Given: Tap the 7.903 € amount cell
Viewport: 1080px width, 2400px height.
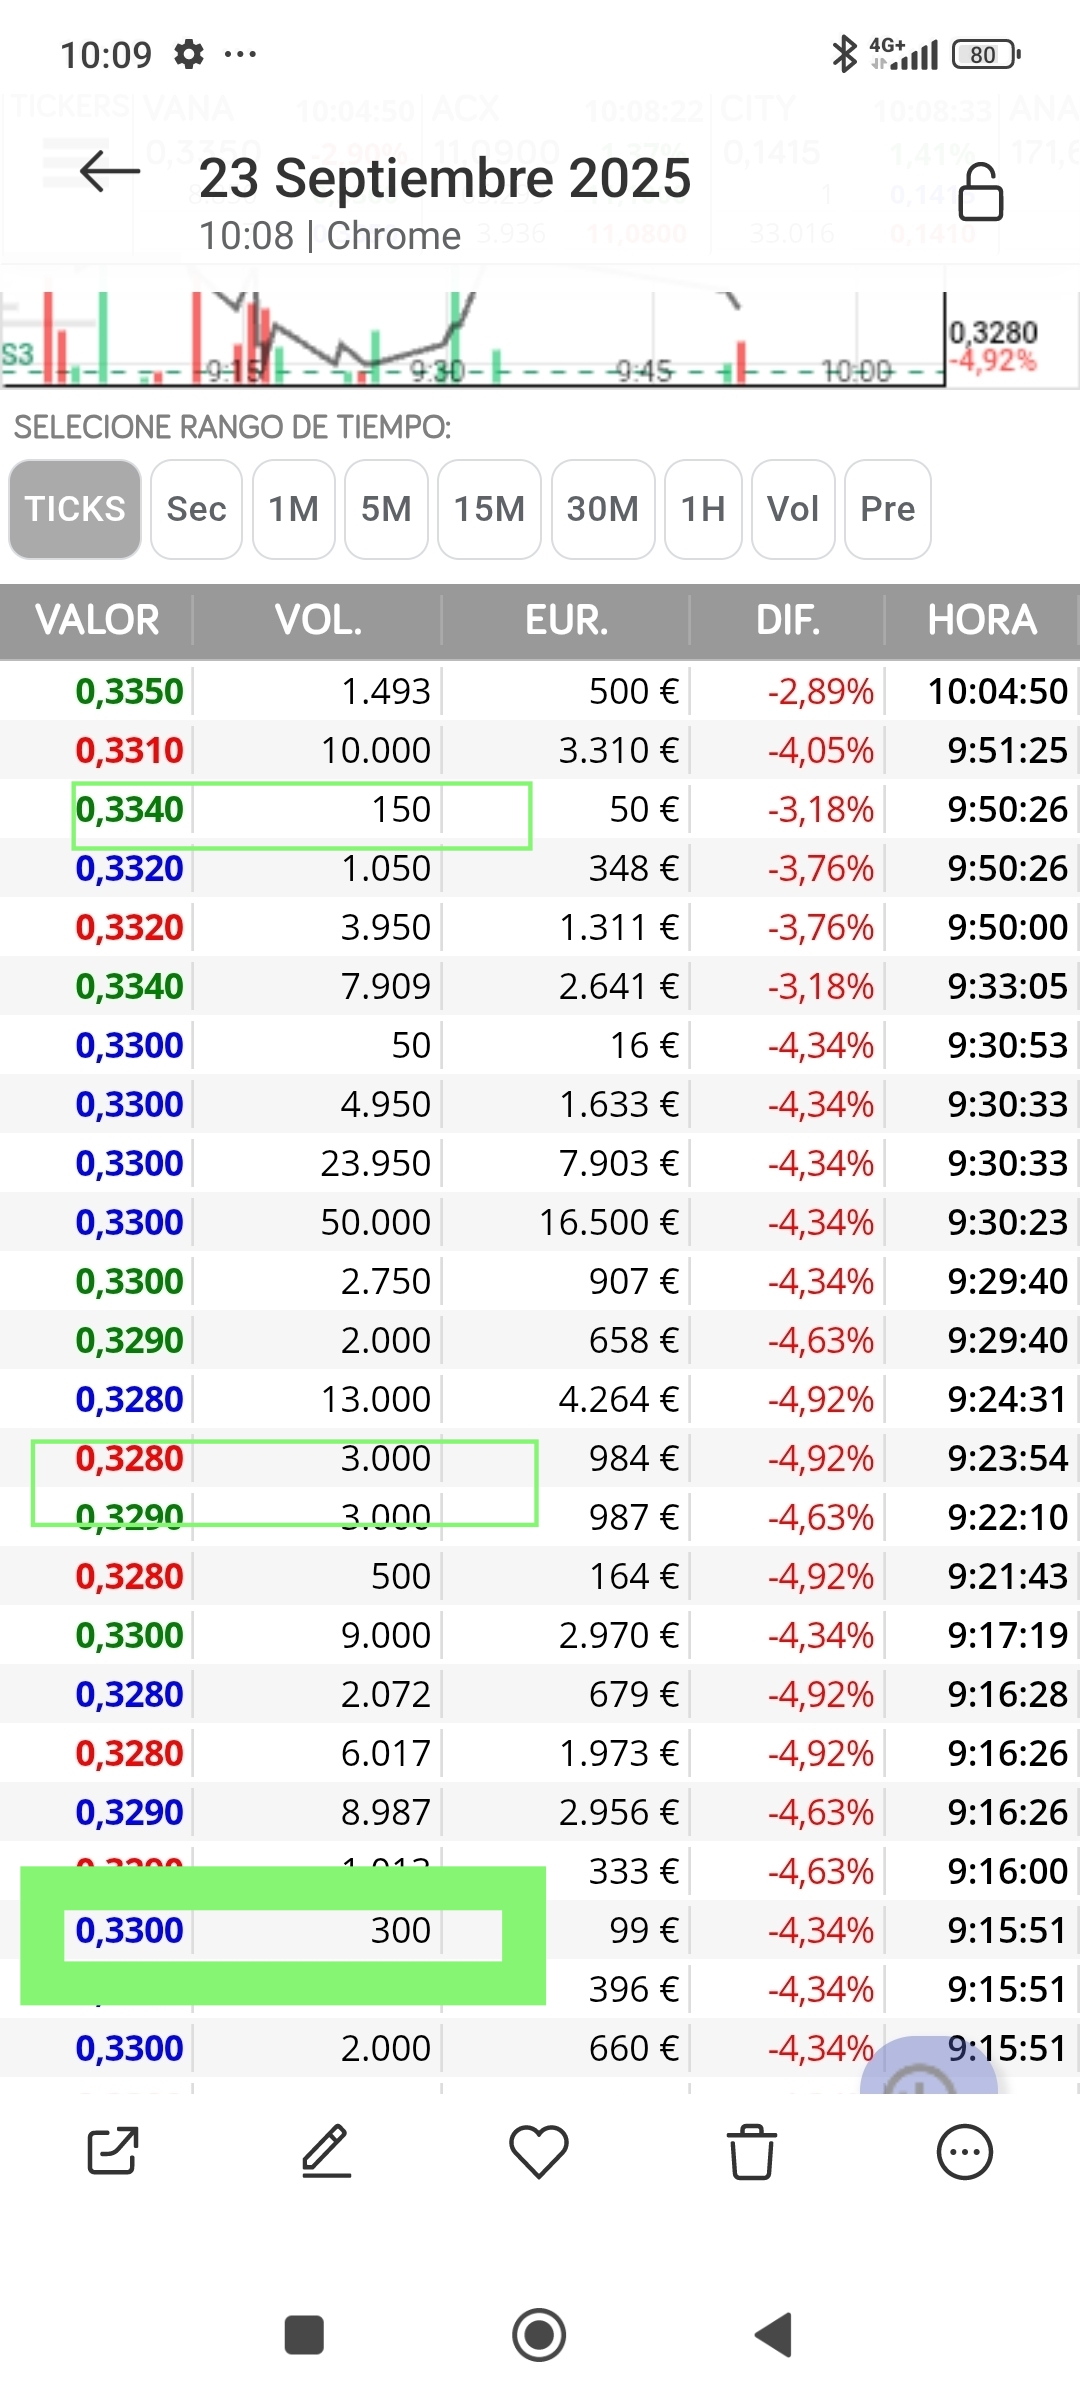Looking at the screenshot, I should [619, 1163].
